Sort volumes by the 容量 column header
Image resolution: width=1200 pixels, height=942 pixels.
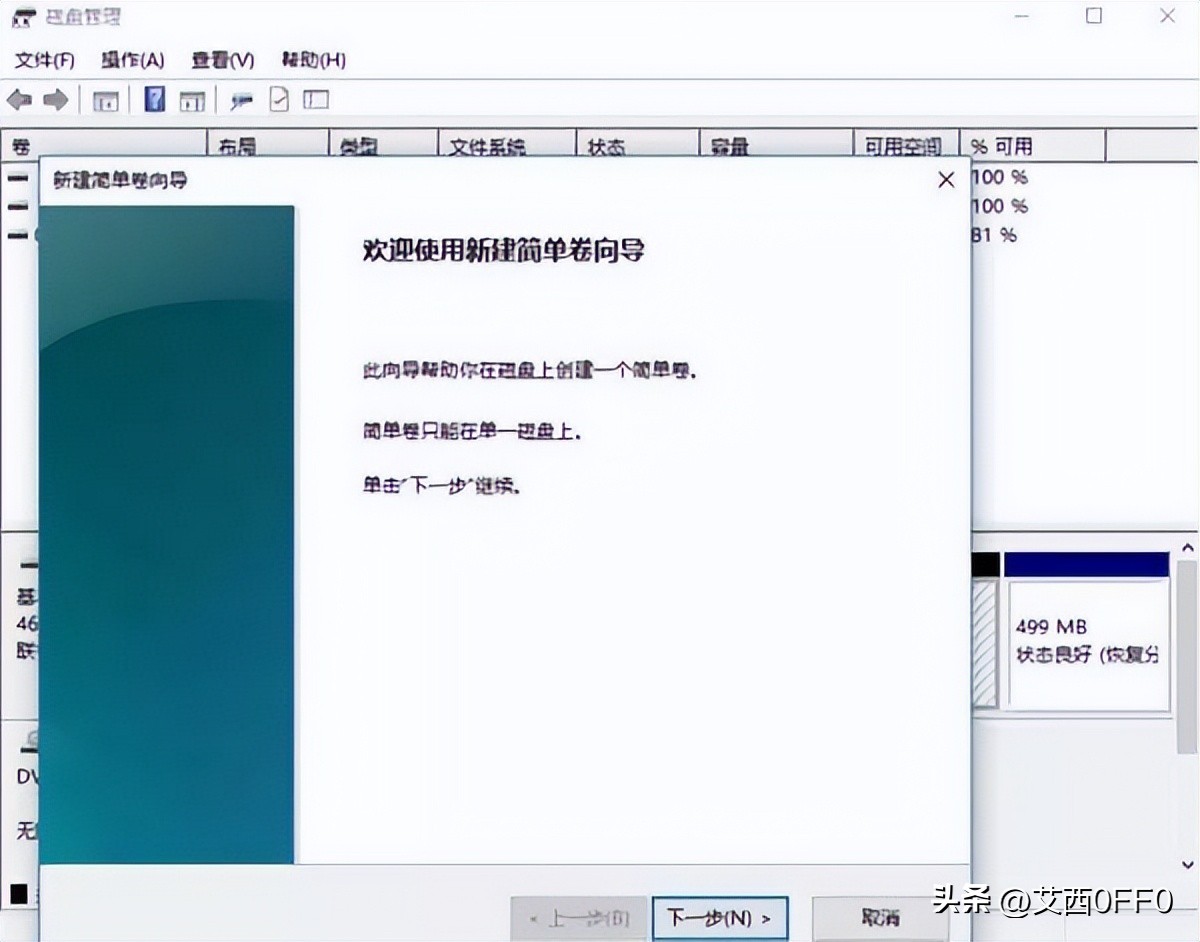click(x=728, y=146)
